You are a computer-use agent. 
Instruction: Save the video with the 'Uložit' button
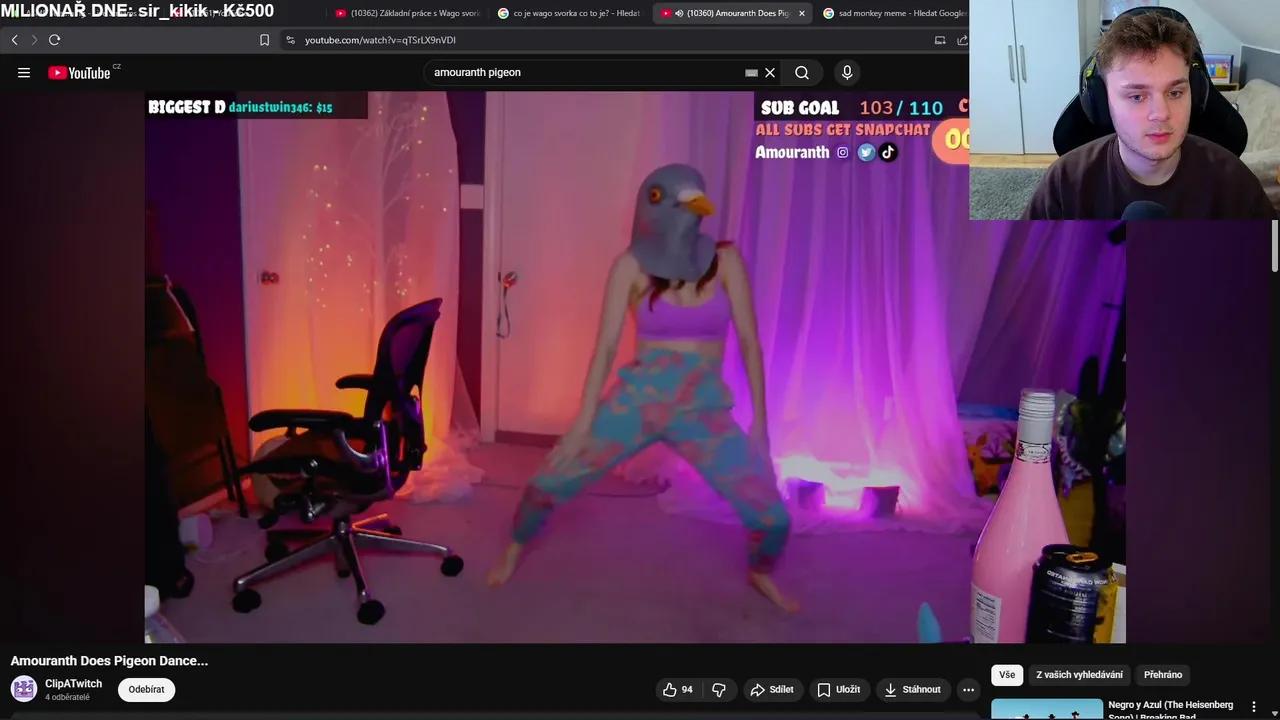coord(838,689)
